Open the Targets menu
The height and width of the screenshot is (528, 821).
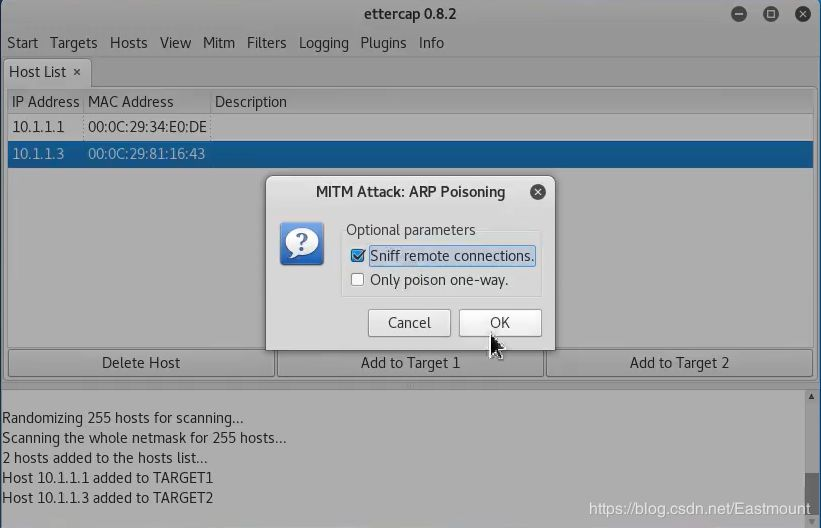click(74, 43)
